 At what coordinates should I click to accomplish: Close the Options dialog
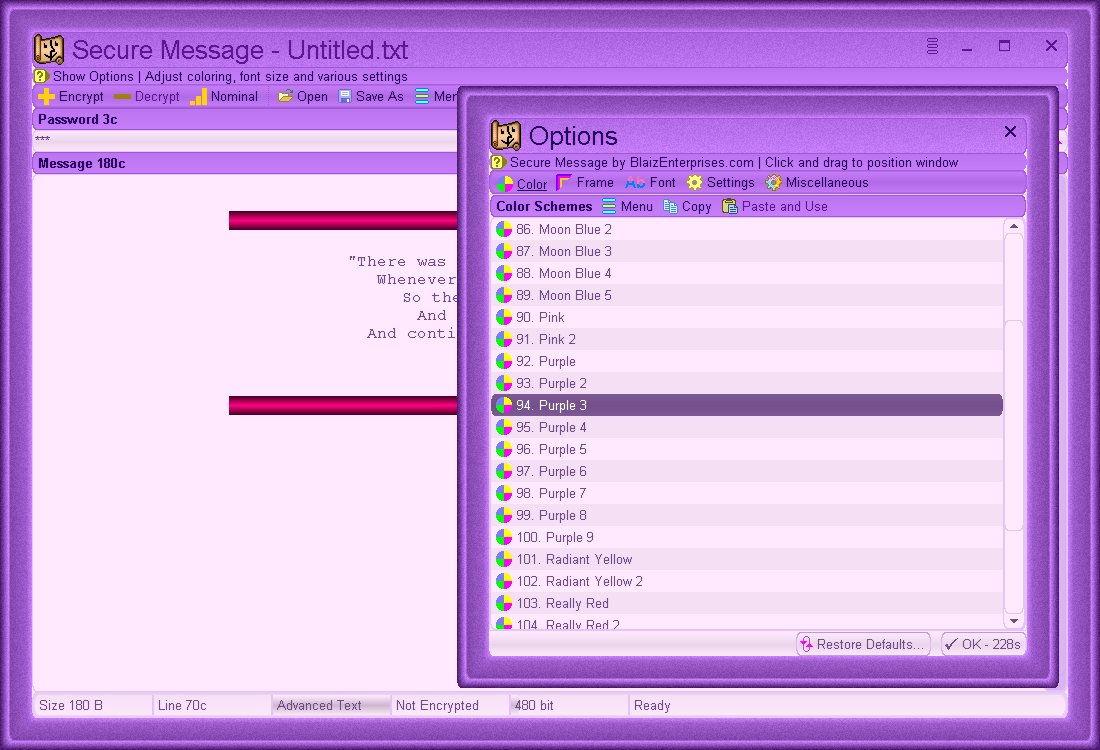[x=1010, y=132]
